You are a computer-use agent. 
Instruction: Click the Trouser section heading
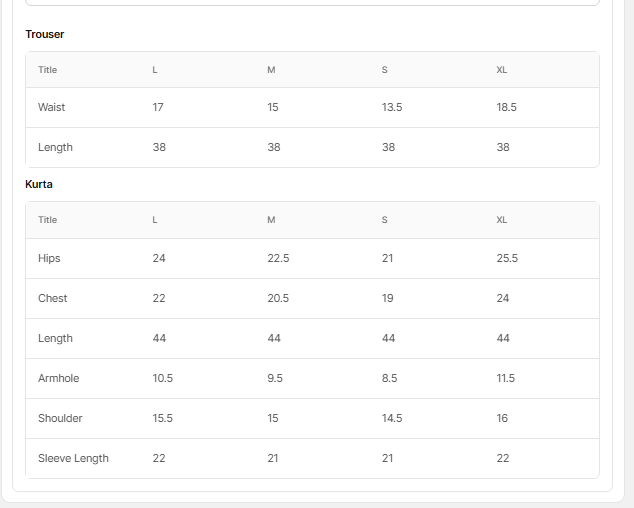pyautogui.click(x=45, y=34)
